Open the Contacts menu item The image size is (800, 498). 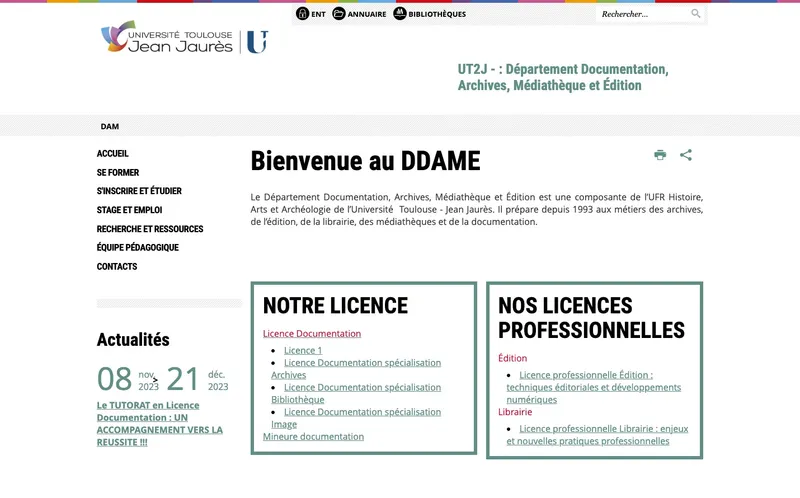(x=117, y=267)
